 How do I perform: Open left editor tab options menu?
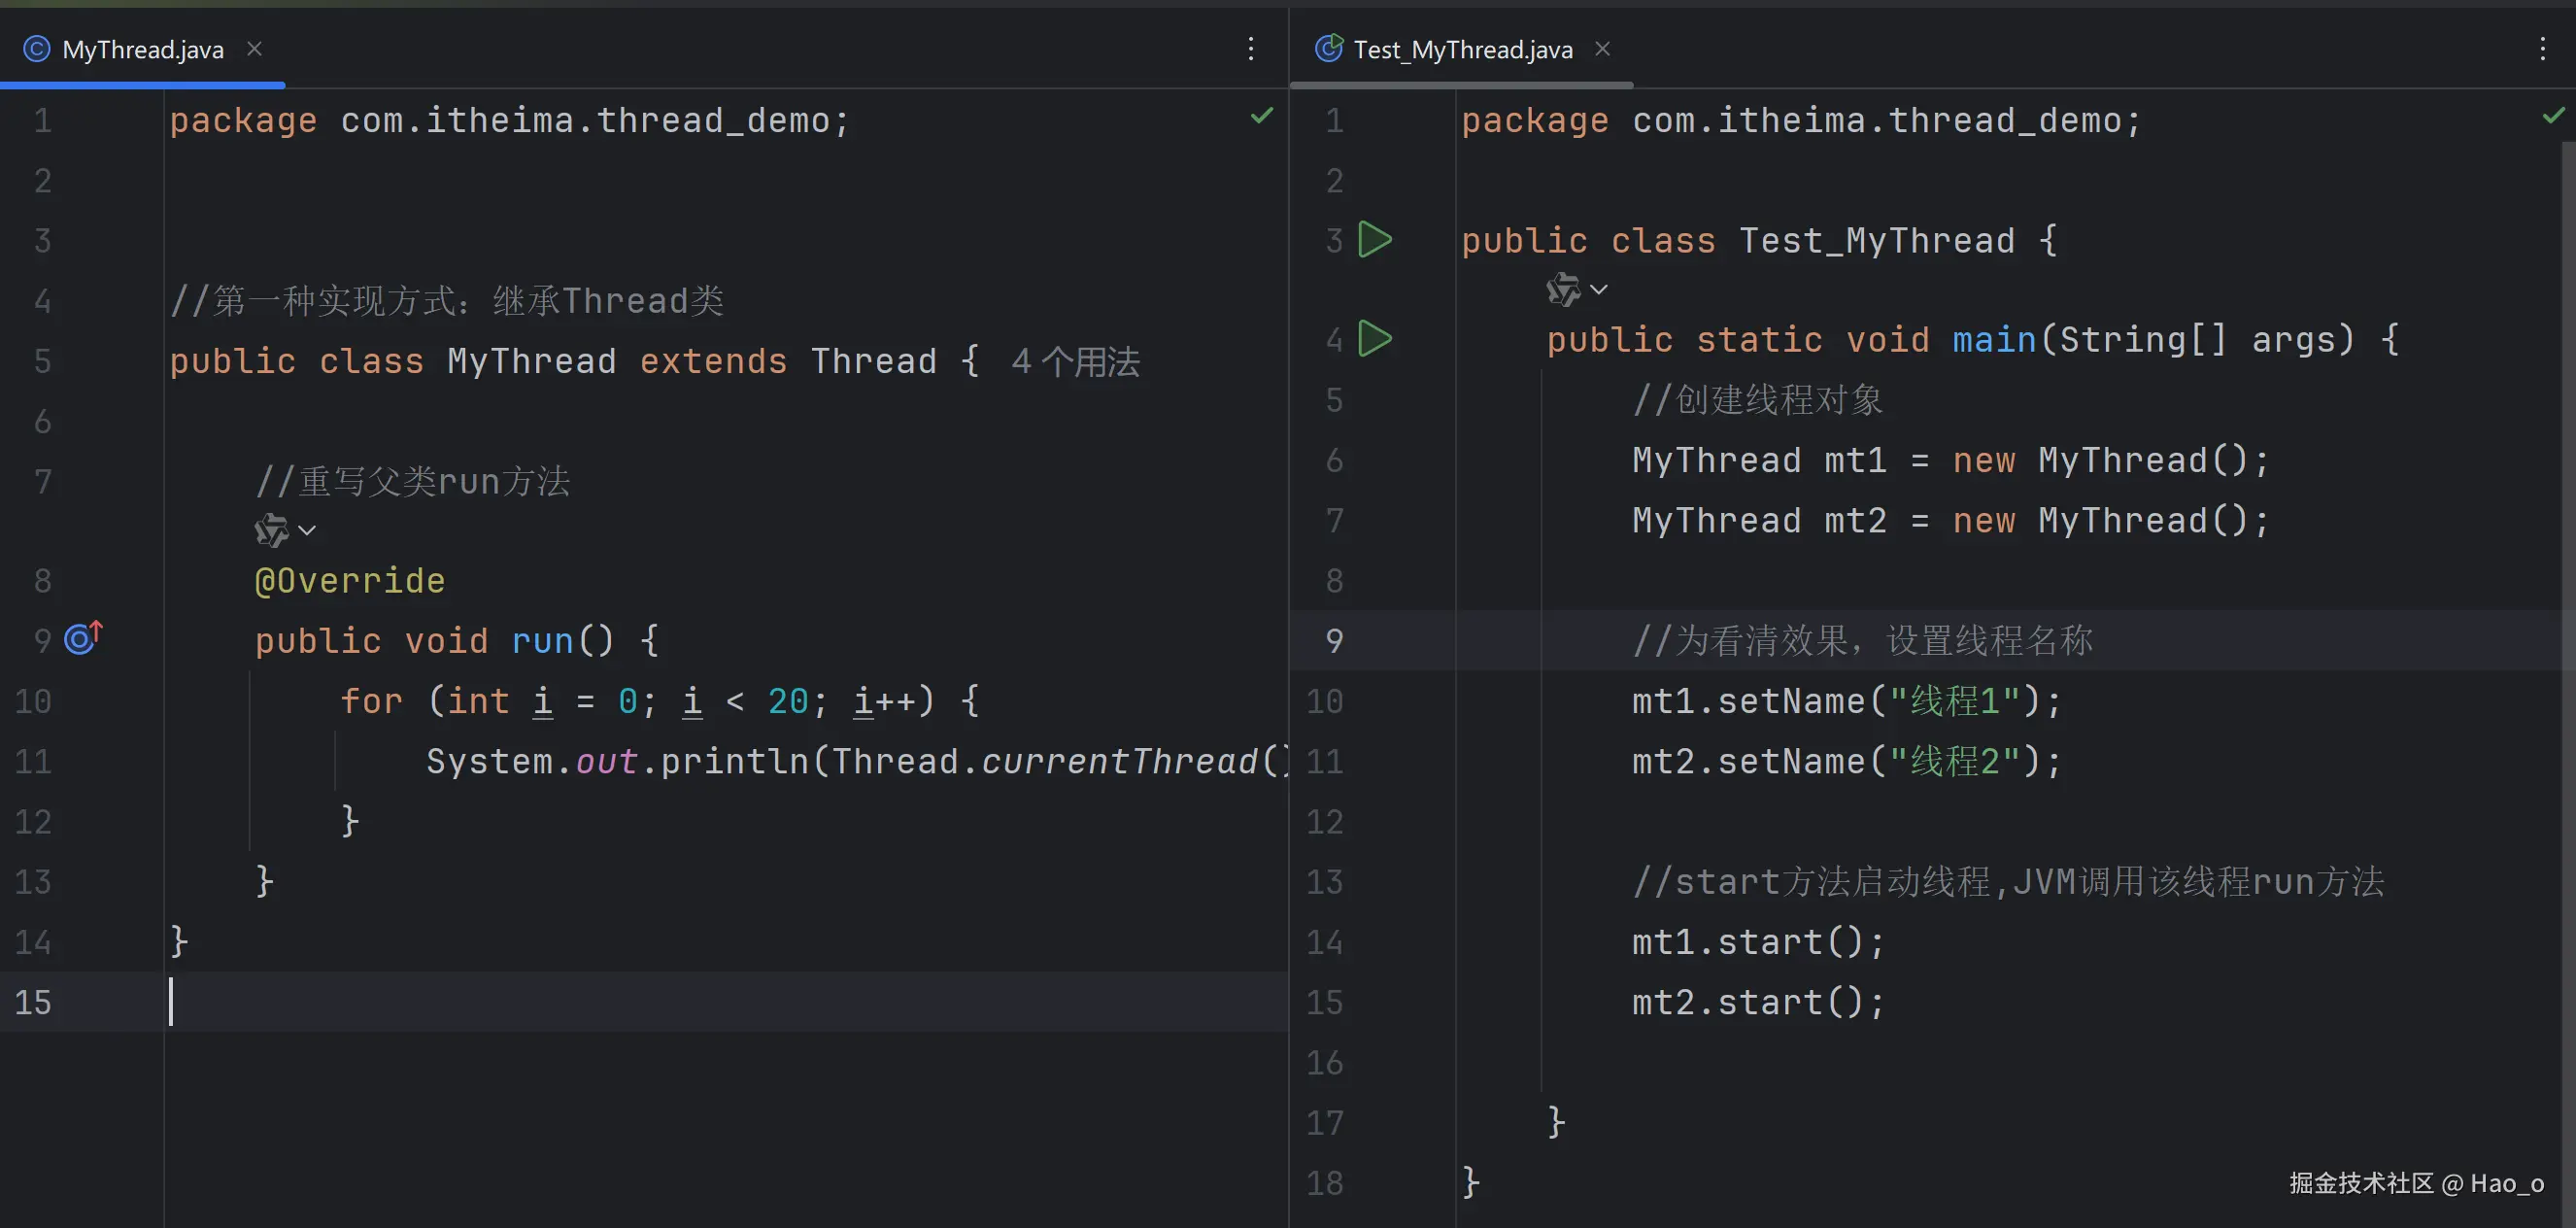pyautogui.click(x=1250, y=49)
